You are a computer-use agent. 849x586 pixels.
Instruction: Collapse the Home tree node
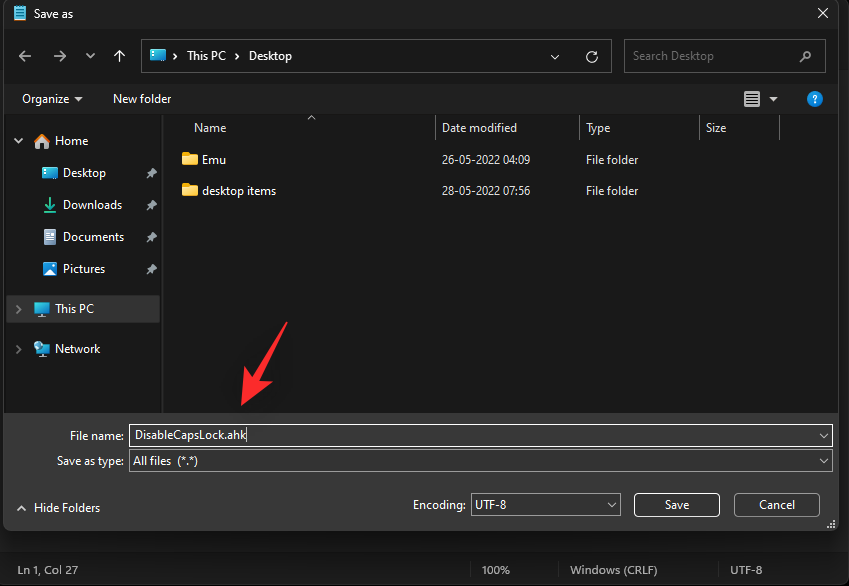point(18,141)
